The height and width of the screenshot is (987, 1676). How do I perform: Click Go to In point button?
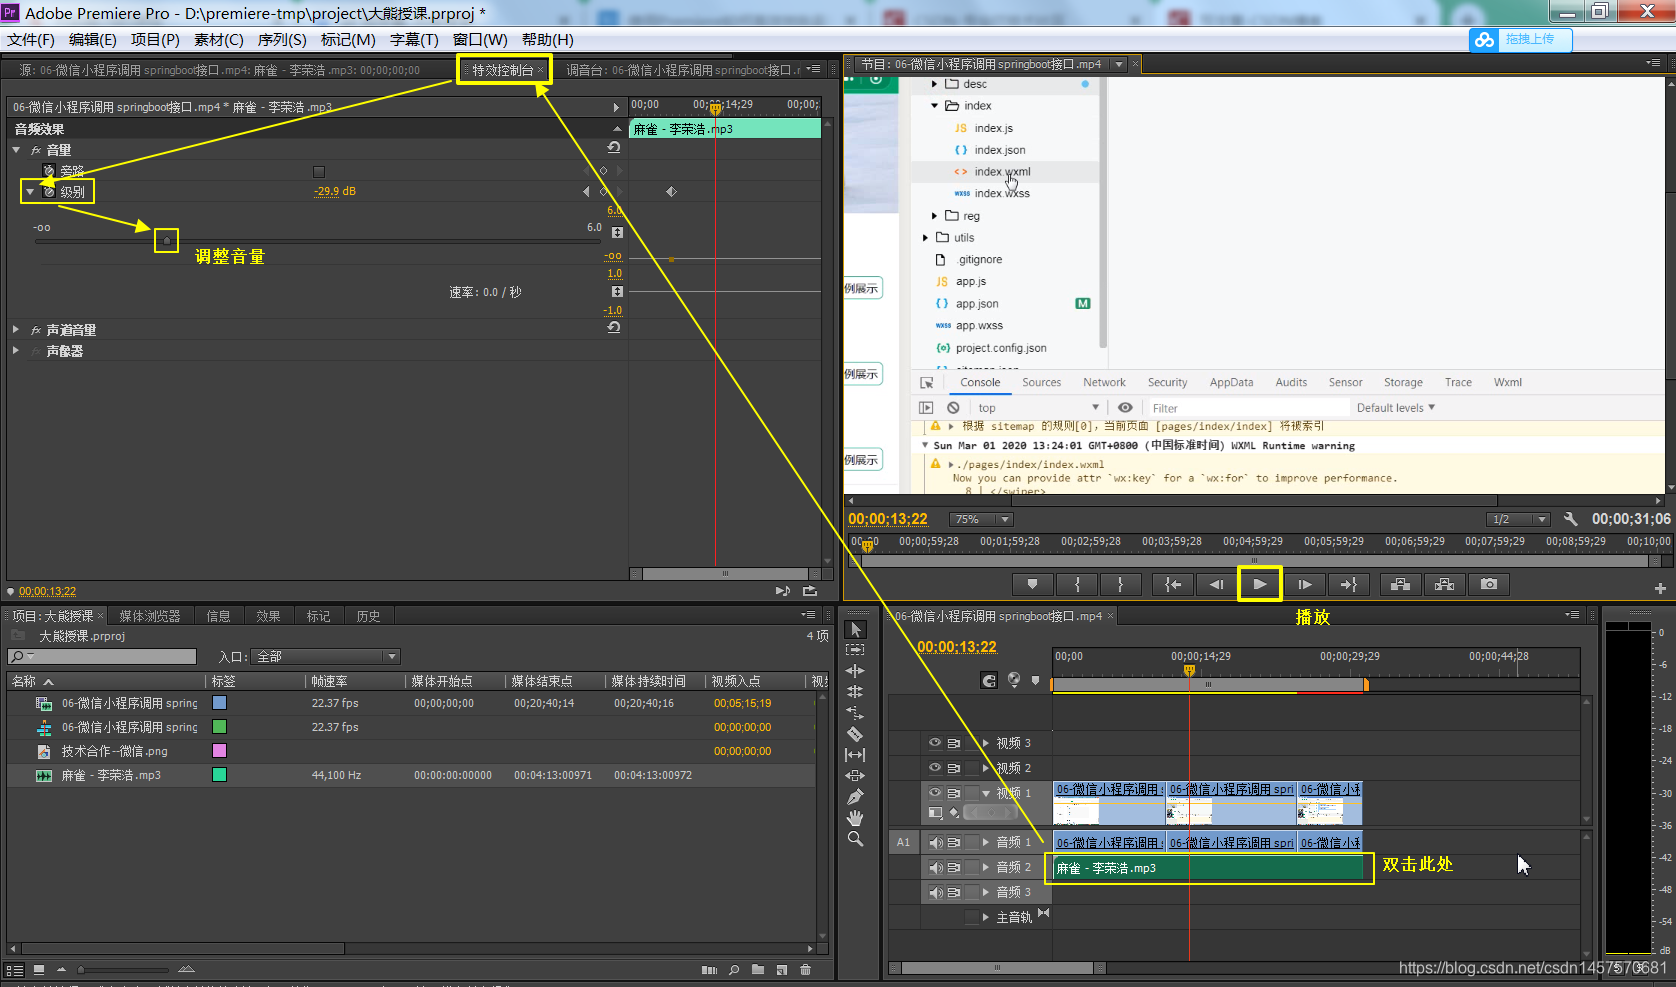click(1173, 584)
